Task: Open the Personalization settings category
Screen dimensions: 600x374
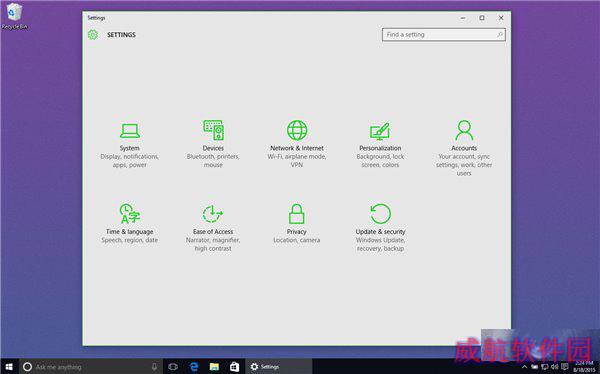Action: click(x=380, y=144)
